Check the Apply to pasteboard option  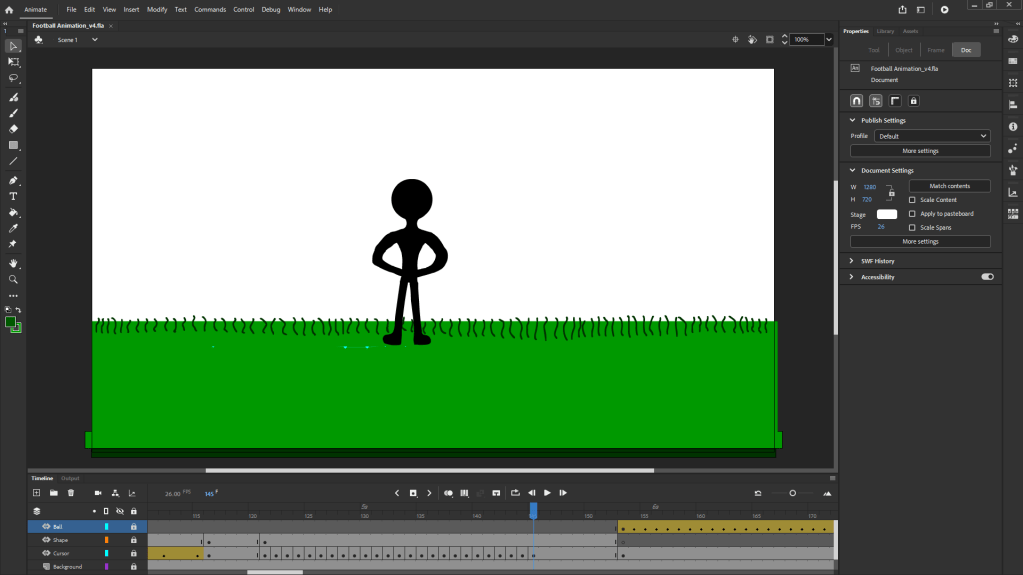pyautogui.click(x=912, y=214)
